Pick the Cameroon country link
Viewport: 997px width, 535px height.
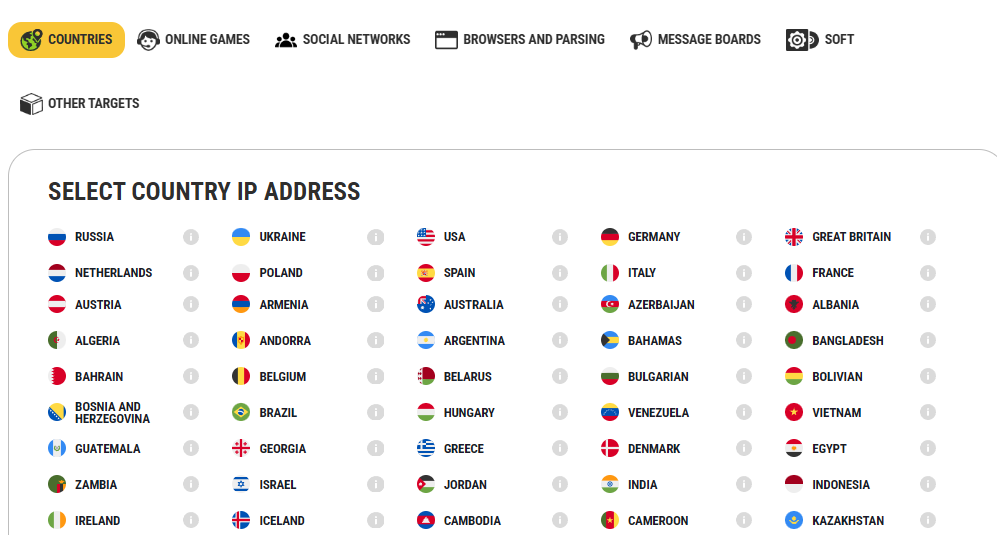(x=658, y=521)
